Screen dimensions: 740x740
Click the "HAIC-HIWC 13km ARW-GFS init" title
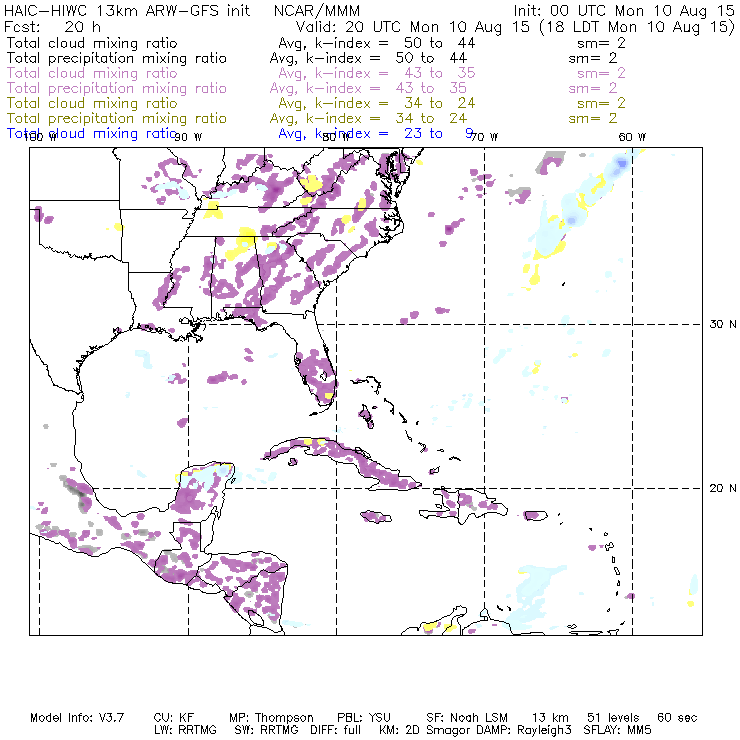click(x=127, y=11)
